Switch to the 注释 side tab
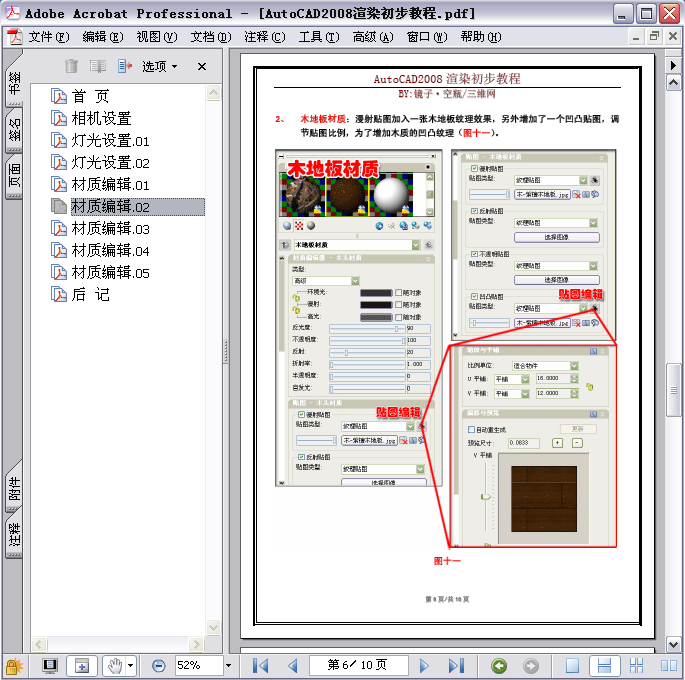This screenshot has width=685, height=680. [14, 535]
